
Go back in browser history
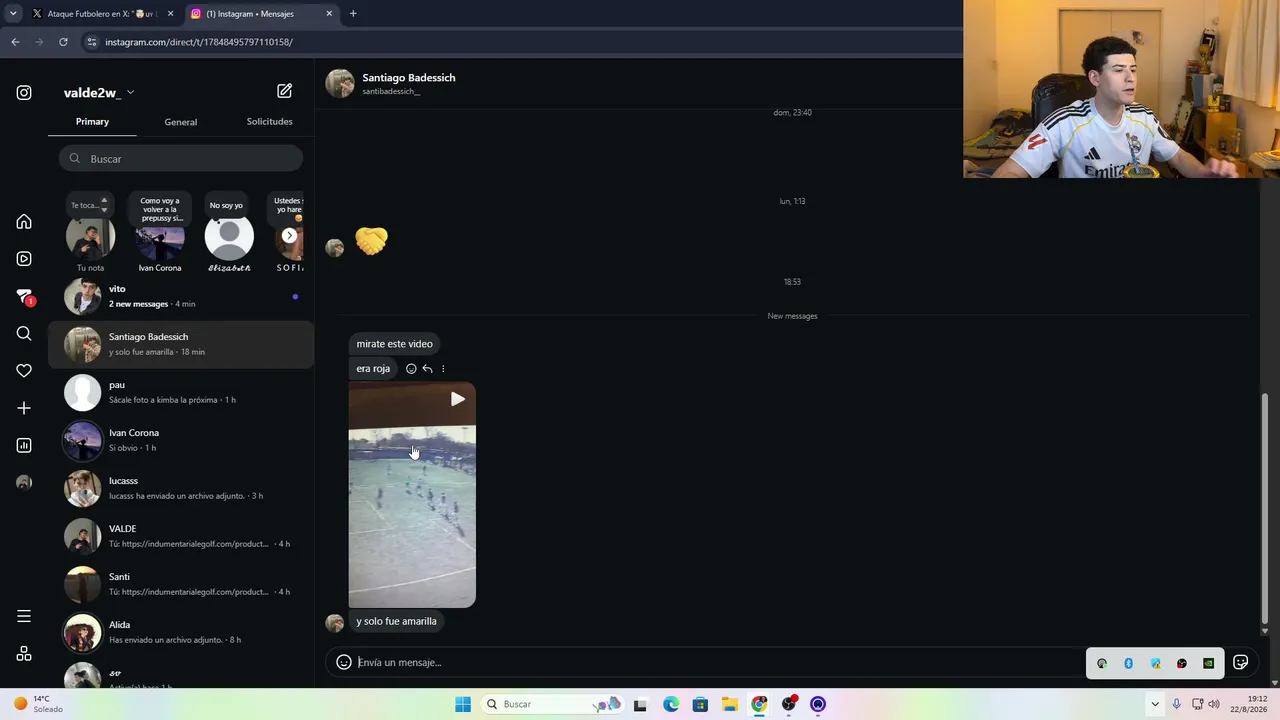click(x=15, y=42)
